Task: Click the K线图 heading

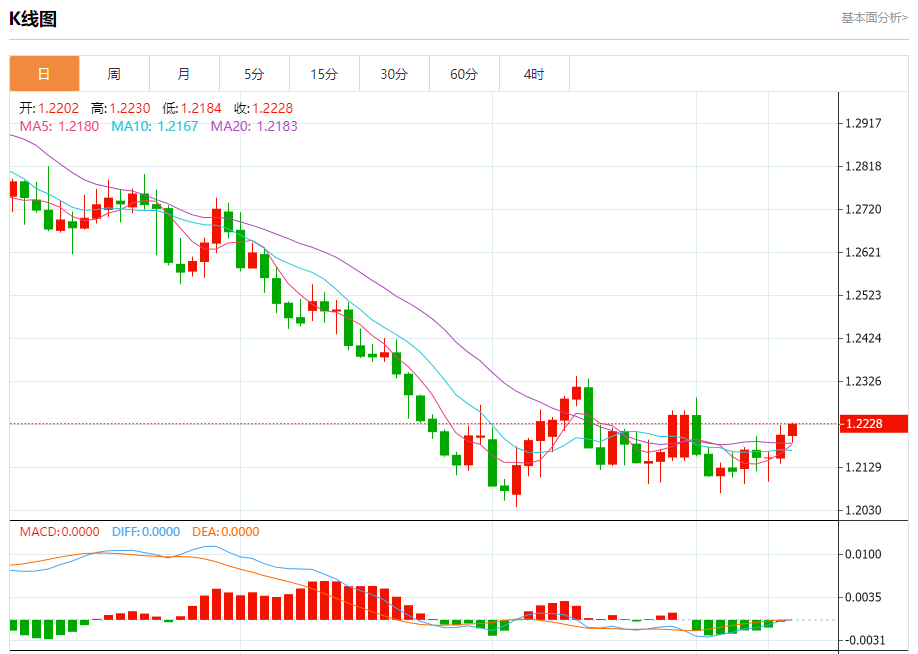Action: click(33, 19)
